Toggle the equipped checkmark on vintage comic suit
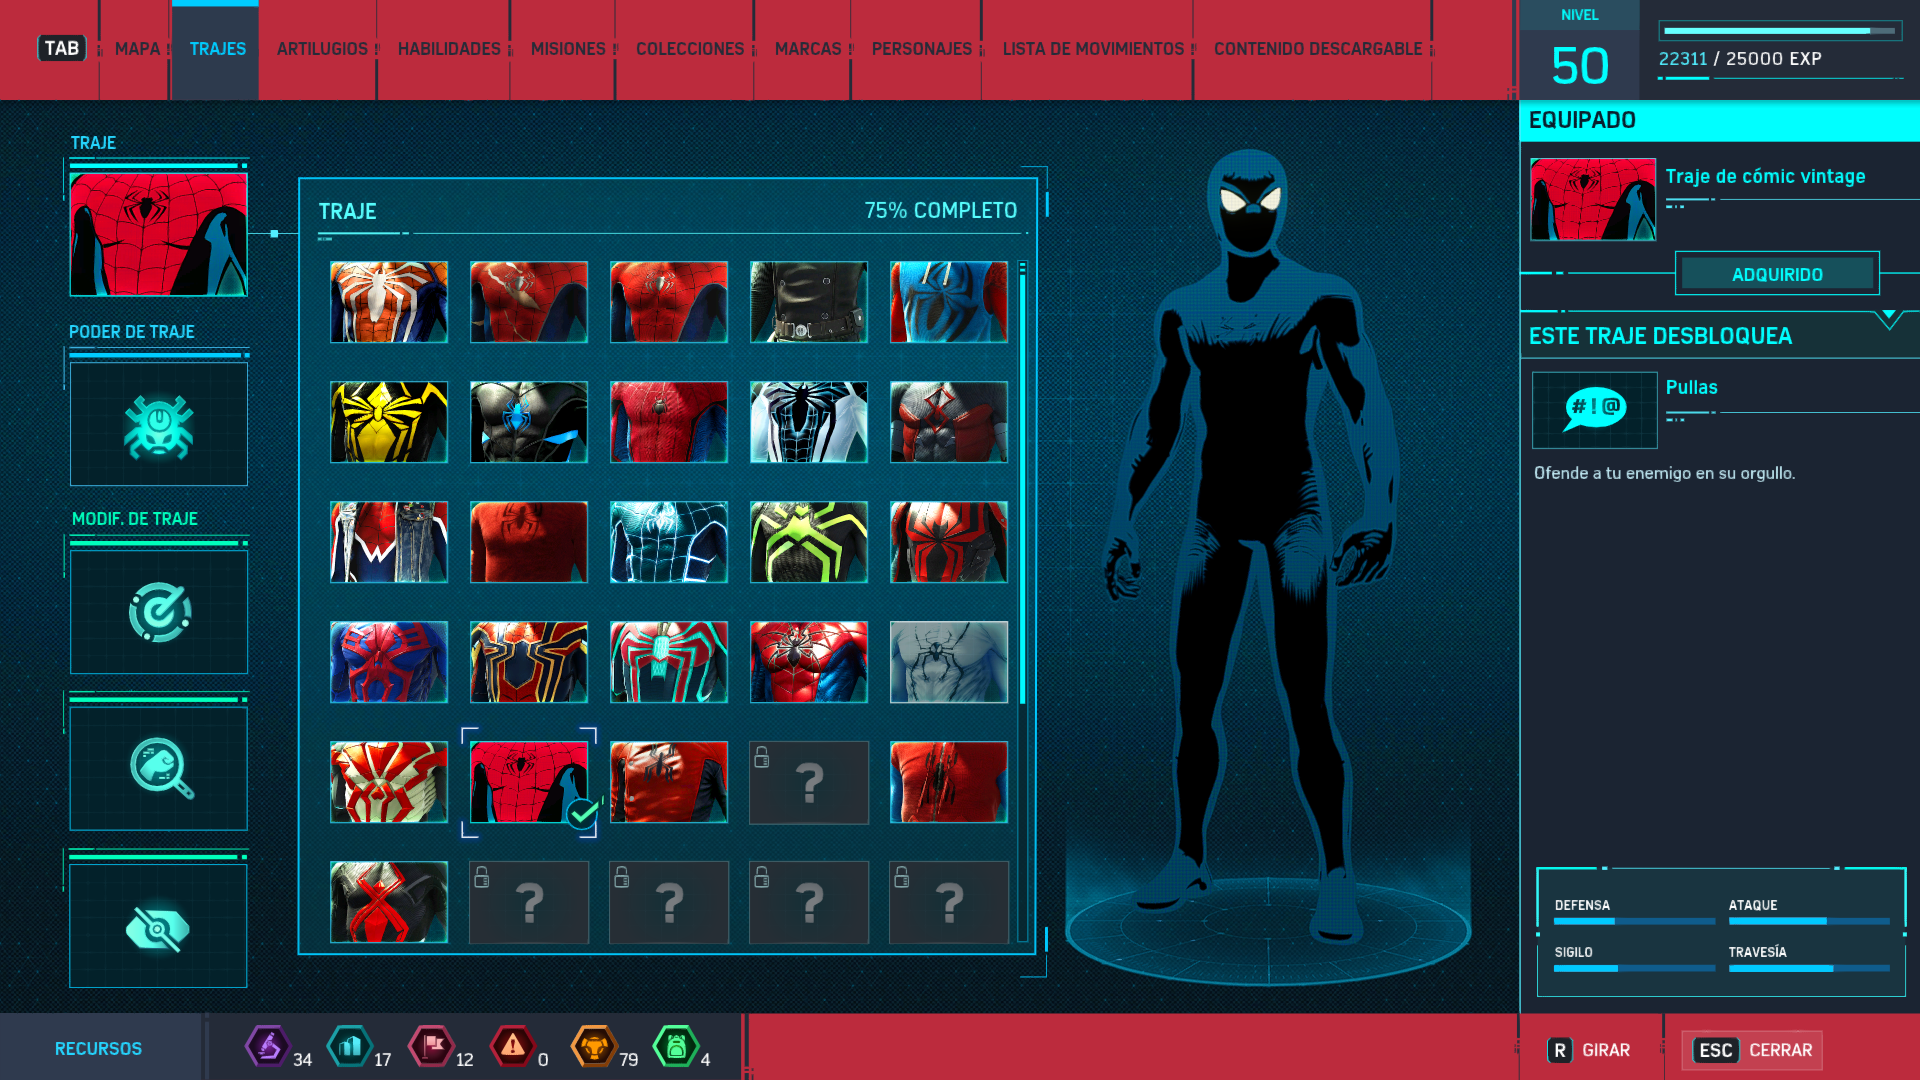Viewport: 1920px width, 1080px height. [x=581, y=814]
